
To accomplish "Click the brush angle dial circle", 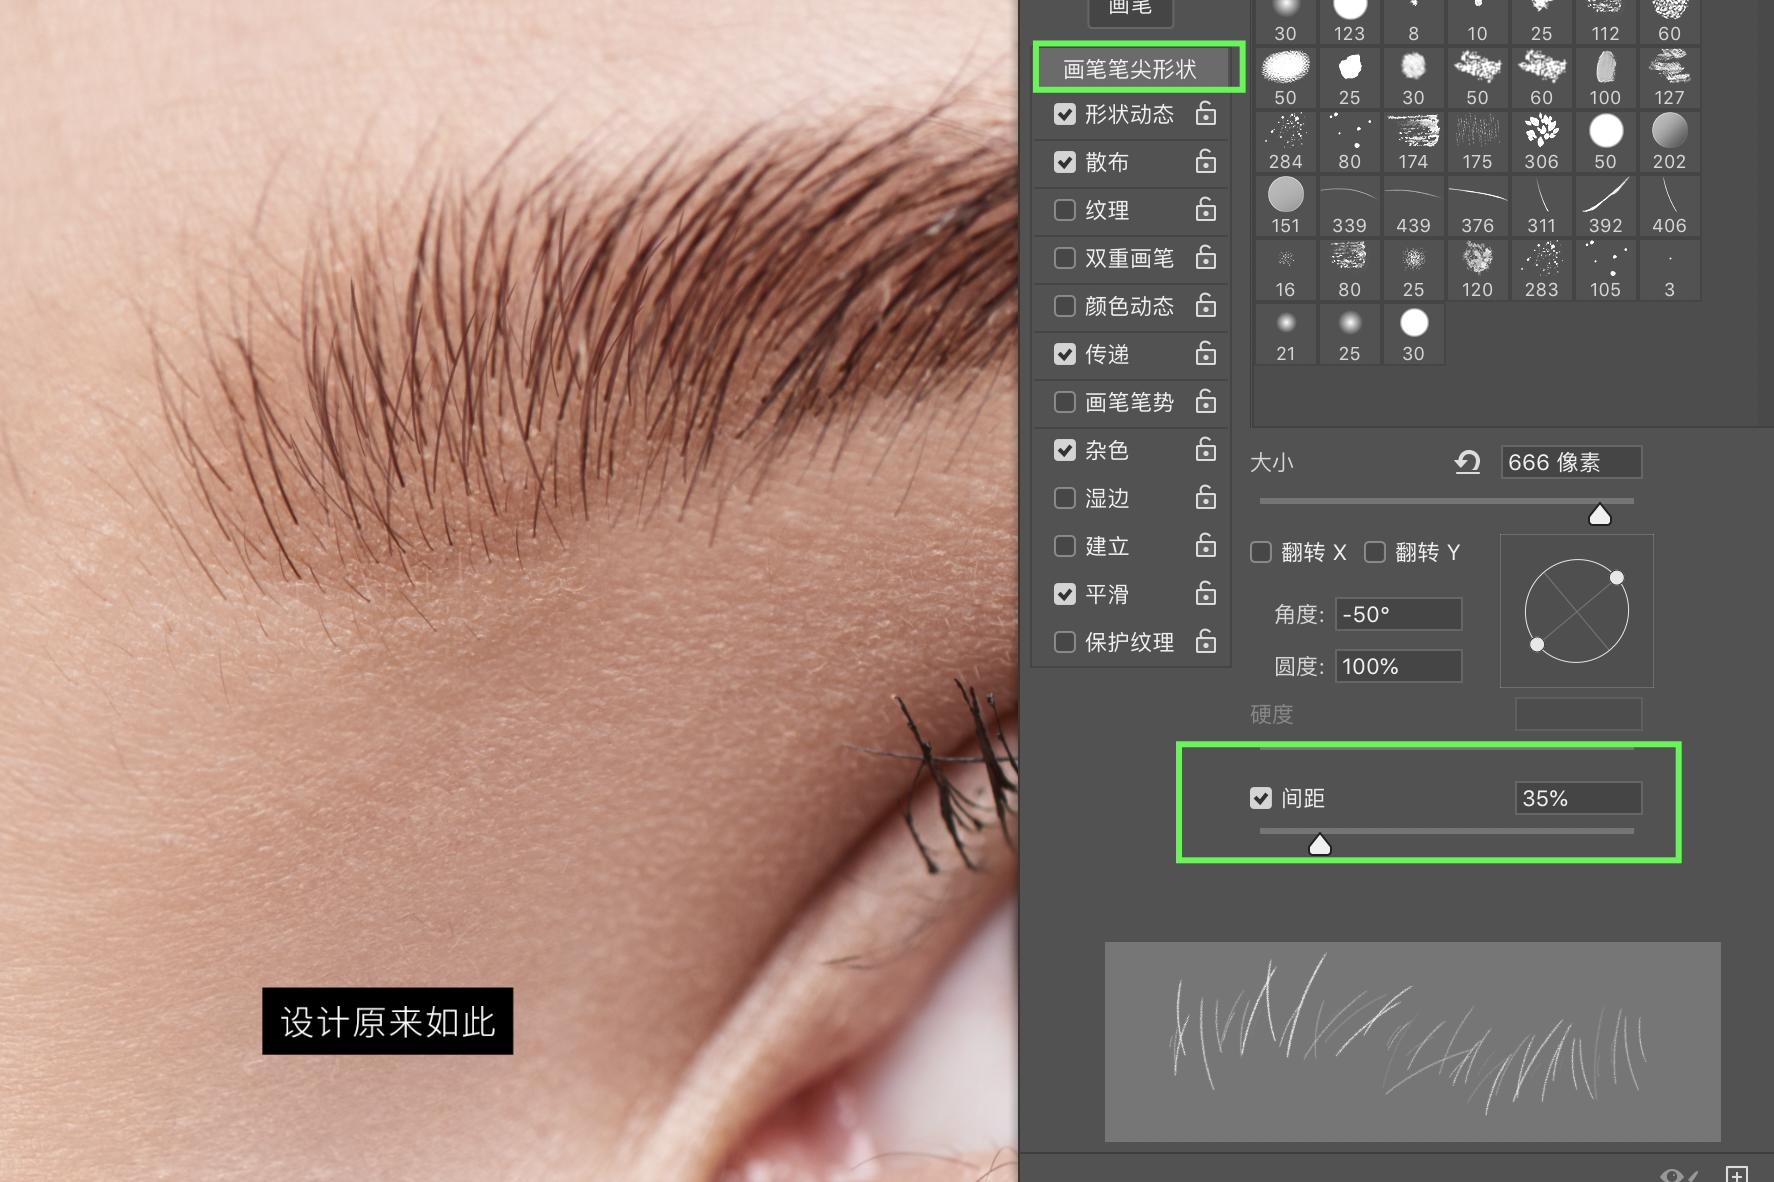I will coord(1576,611).
